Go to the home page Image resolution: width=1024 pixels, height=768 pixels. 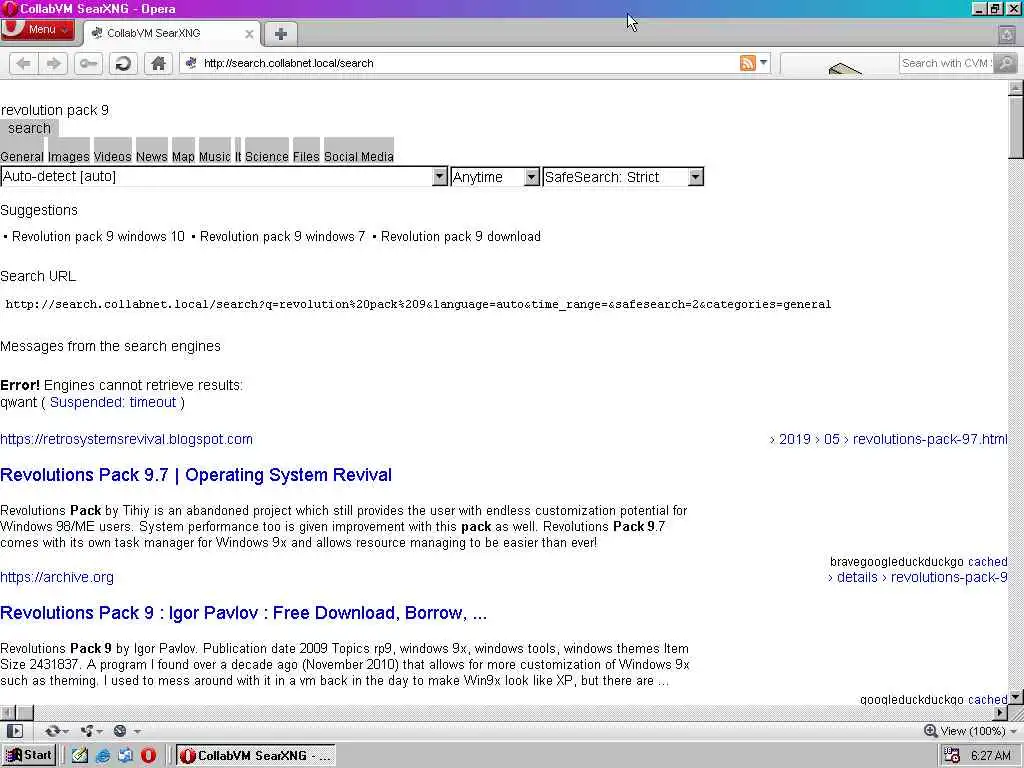point(158,63)
